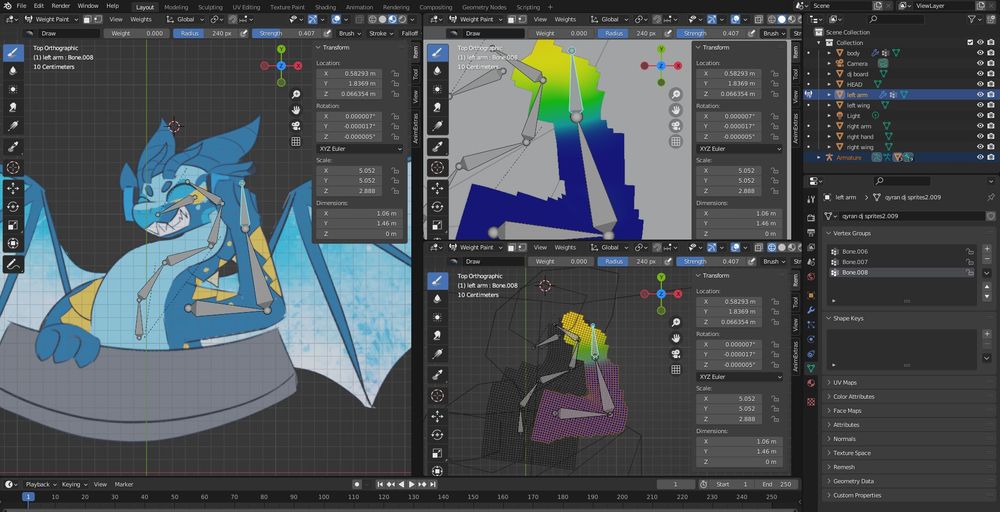The image size is (1000, 512).
Task: Open the Playback dropdown in timeline
Action: [40, 485]
